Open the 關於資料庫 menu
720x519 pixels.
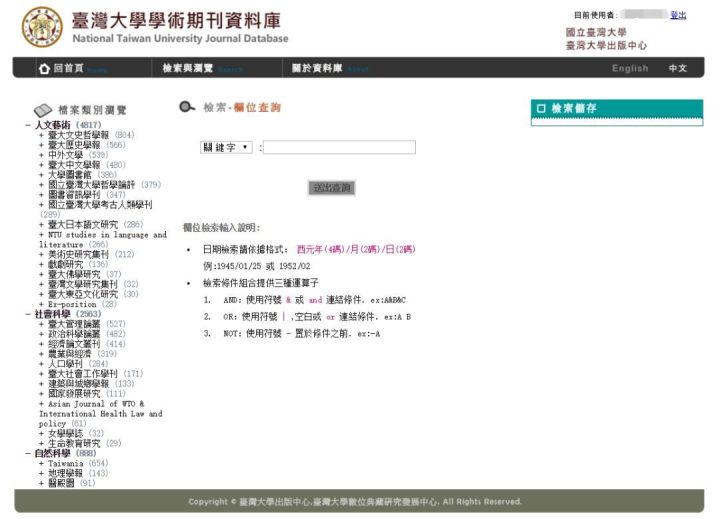317,68
